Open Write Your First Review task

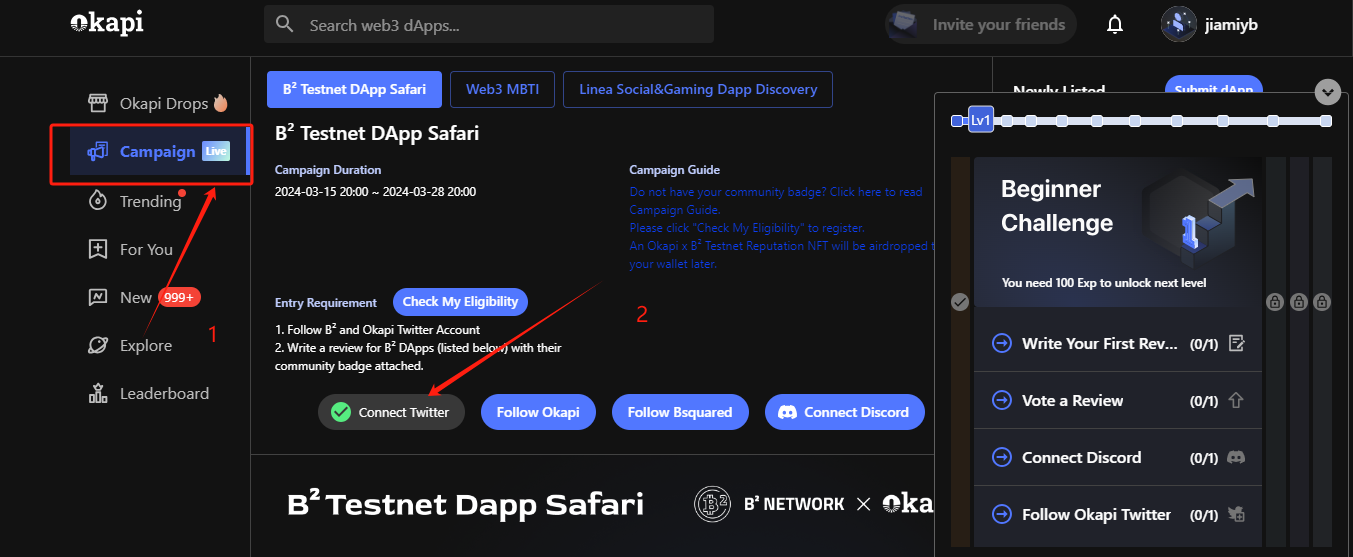(1118, 343)
